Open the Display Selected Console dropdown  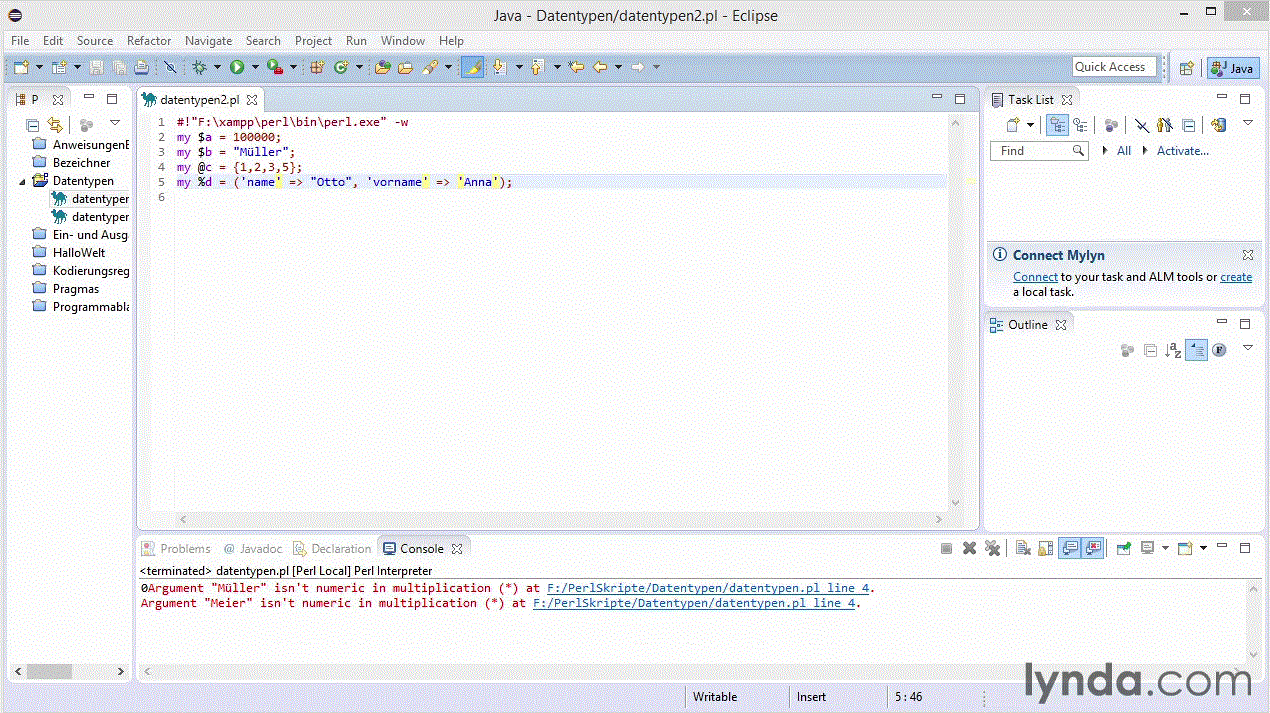(1165, 548)
